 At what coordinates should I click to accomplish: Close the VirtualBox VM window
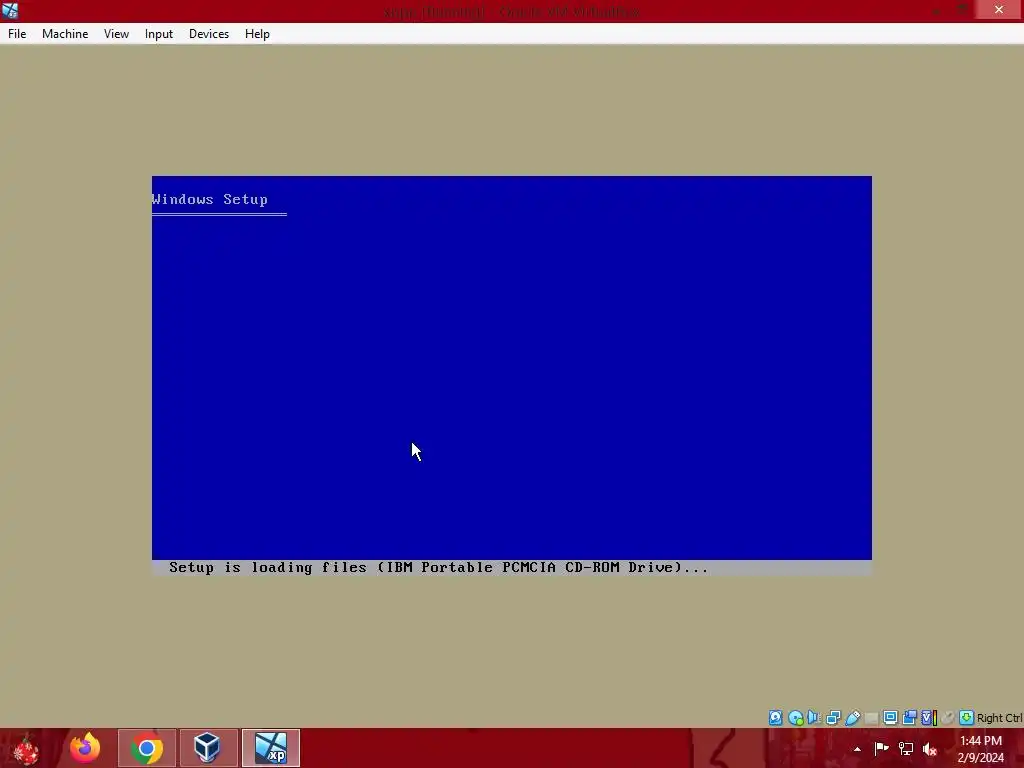coord(999,10)
